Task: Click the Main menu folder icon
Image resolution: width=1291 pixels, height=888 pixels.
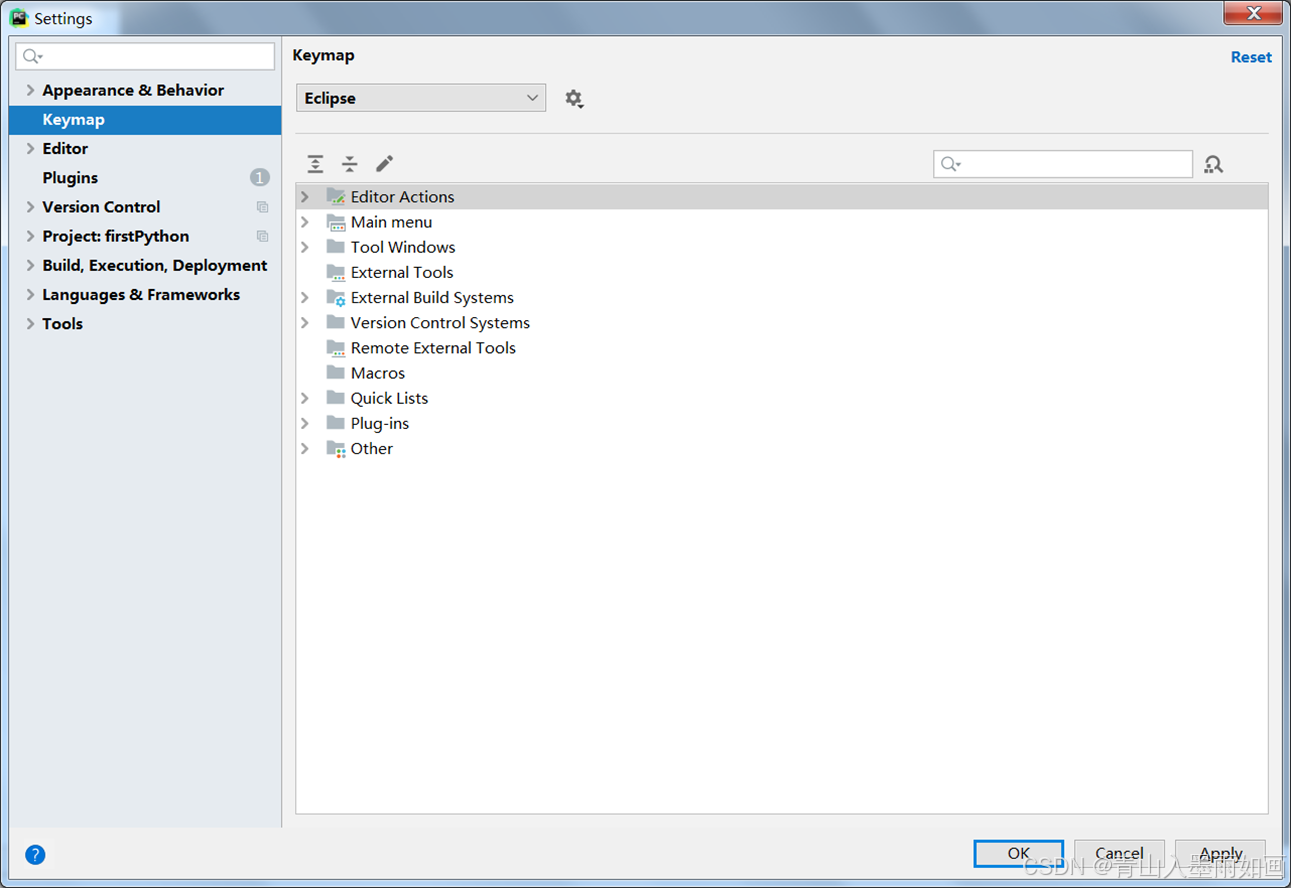Action: coord(336,222)
